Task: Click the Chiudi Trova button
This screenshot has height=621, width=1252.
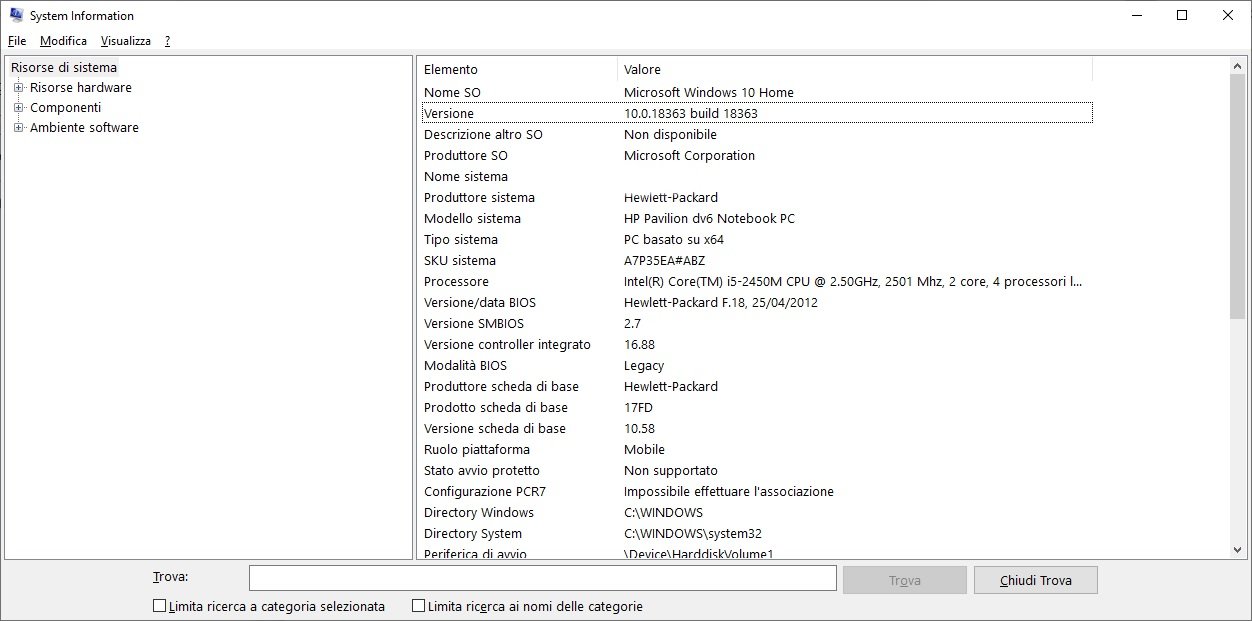Action: 1035,580
